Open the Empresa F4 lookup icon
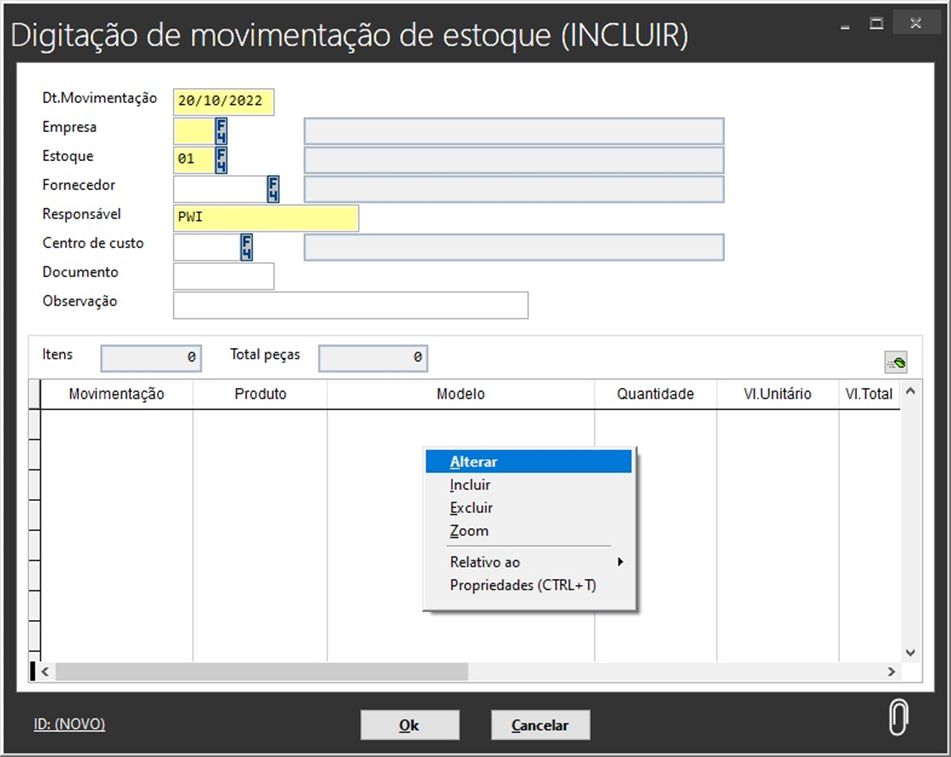 pos(221,130)
